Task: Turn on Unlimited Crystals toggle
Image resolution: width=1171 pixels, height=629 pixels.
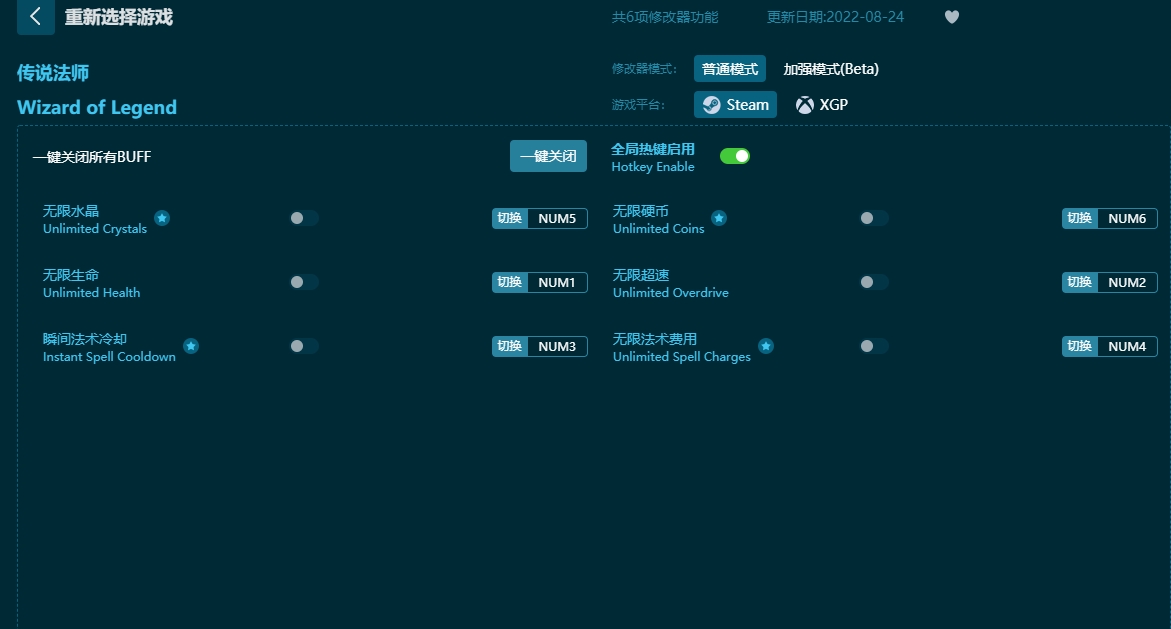Action: (x=304, y=218)
